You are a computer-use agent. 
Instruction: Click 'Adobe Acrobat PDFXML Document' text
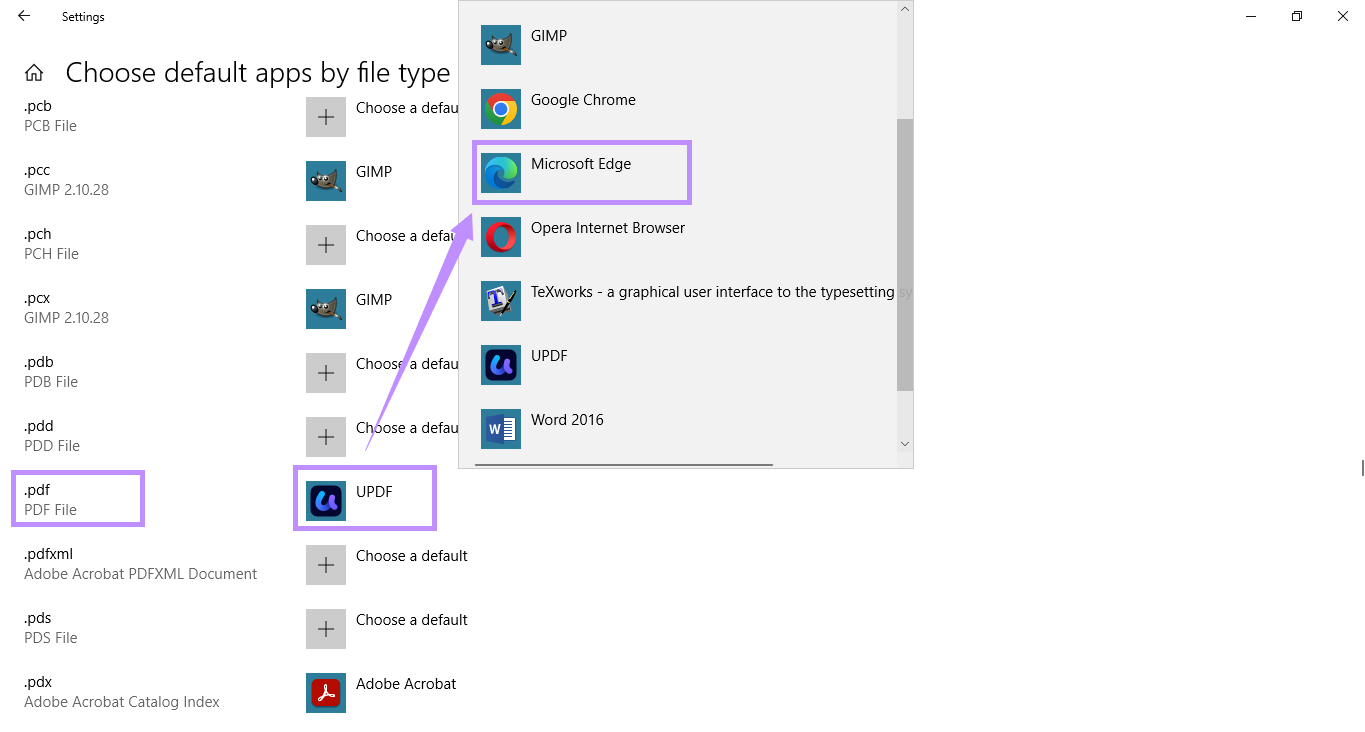pyautogui.click(x=141, y=574)
